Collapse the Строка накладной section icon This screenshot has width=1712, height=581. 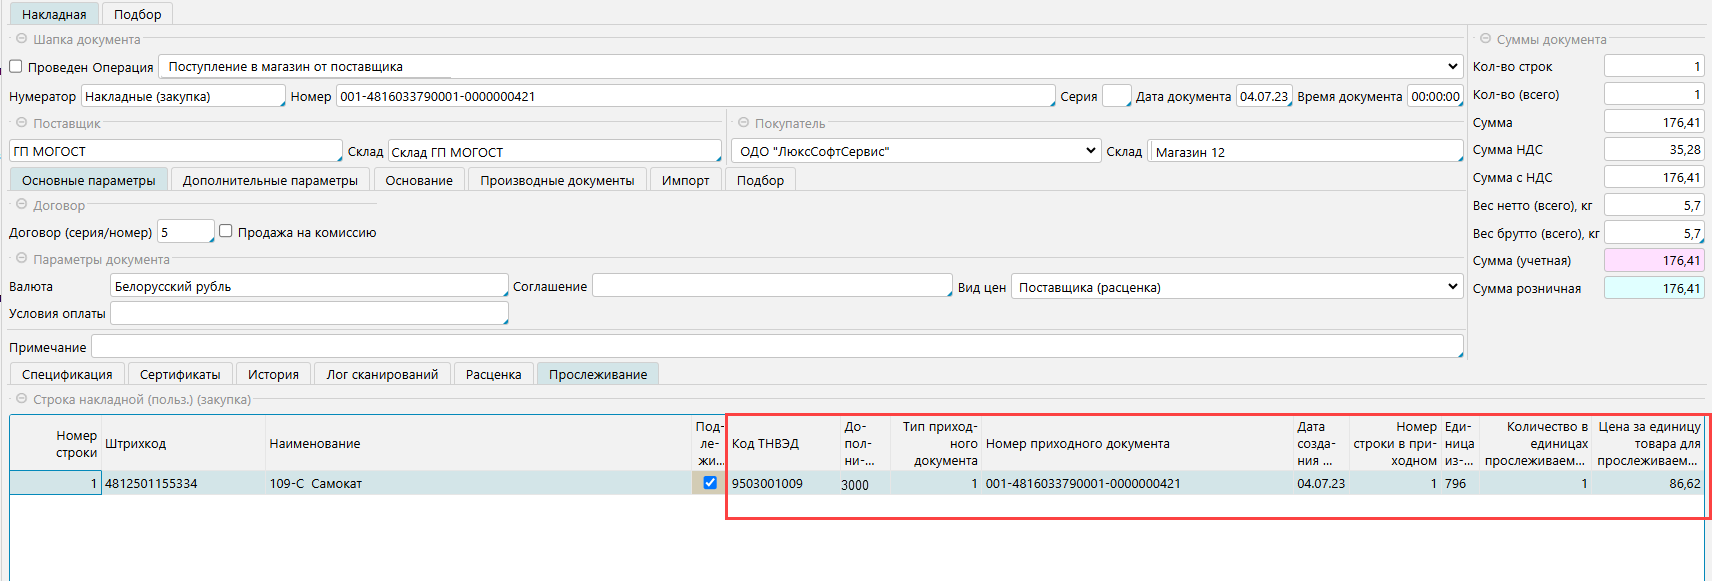click(x=21, y=399)
